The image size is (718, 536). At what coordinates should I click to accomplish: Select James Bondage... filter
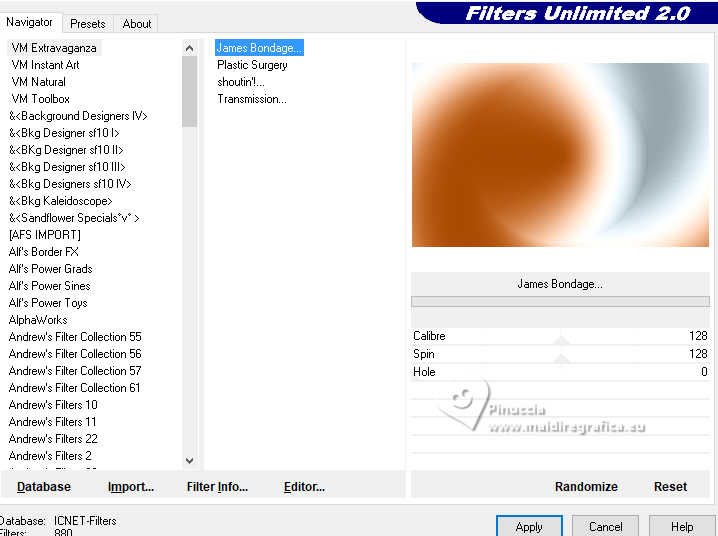(259, 48)
